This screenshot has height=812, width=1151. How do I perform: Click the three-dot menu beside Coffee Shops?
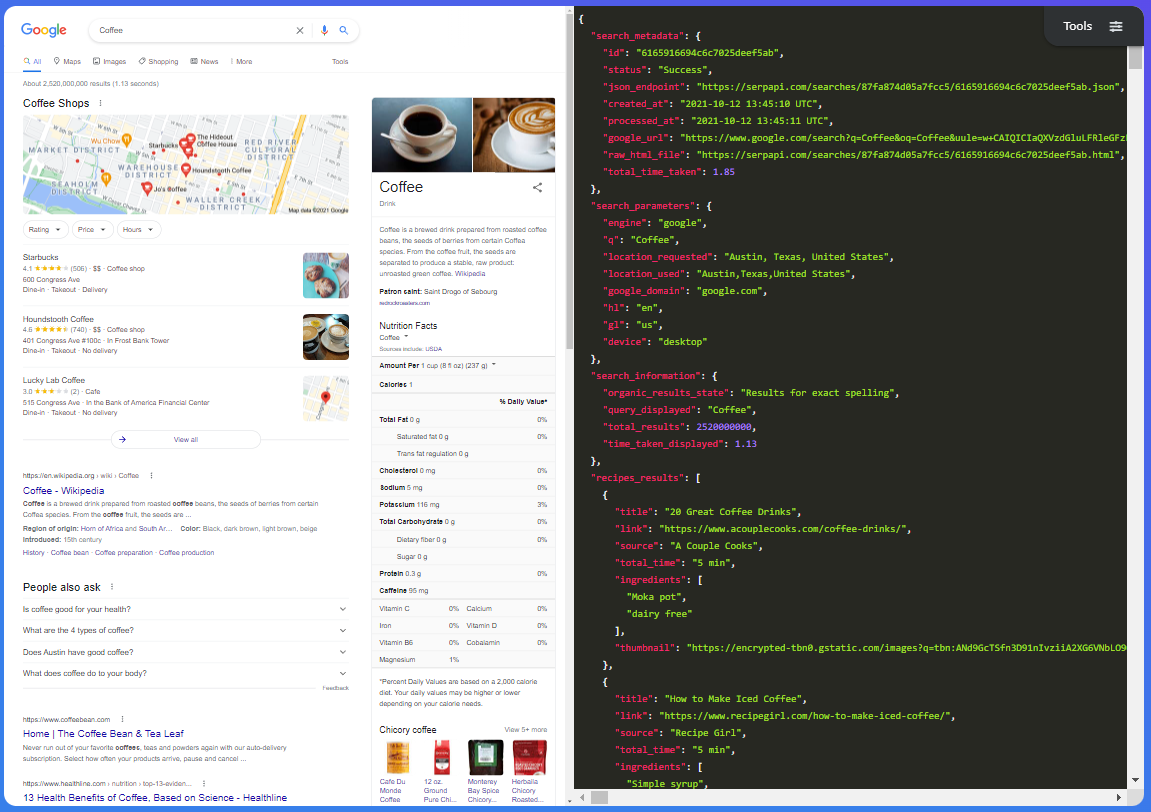100,103
